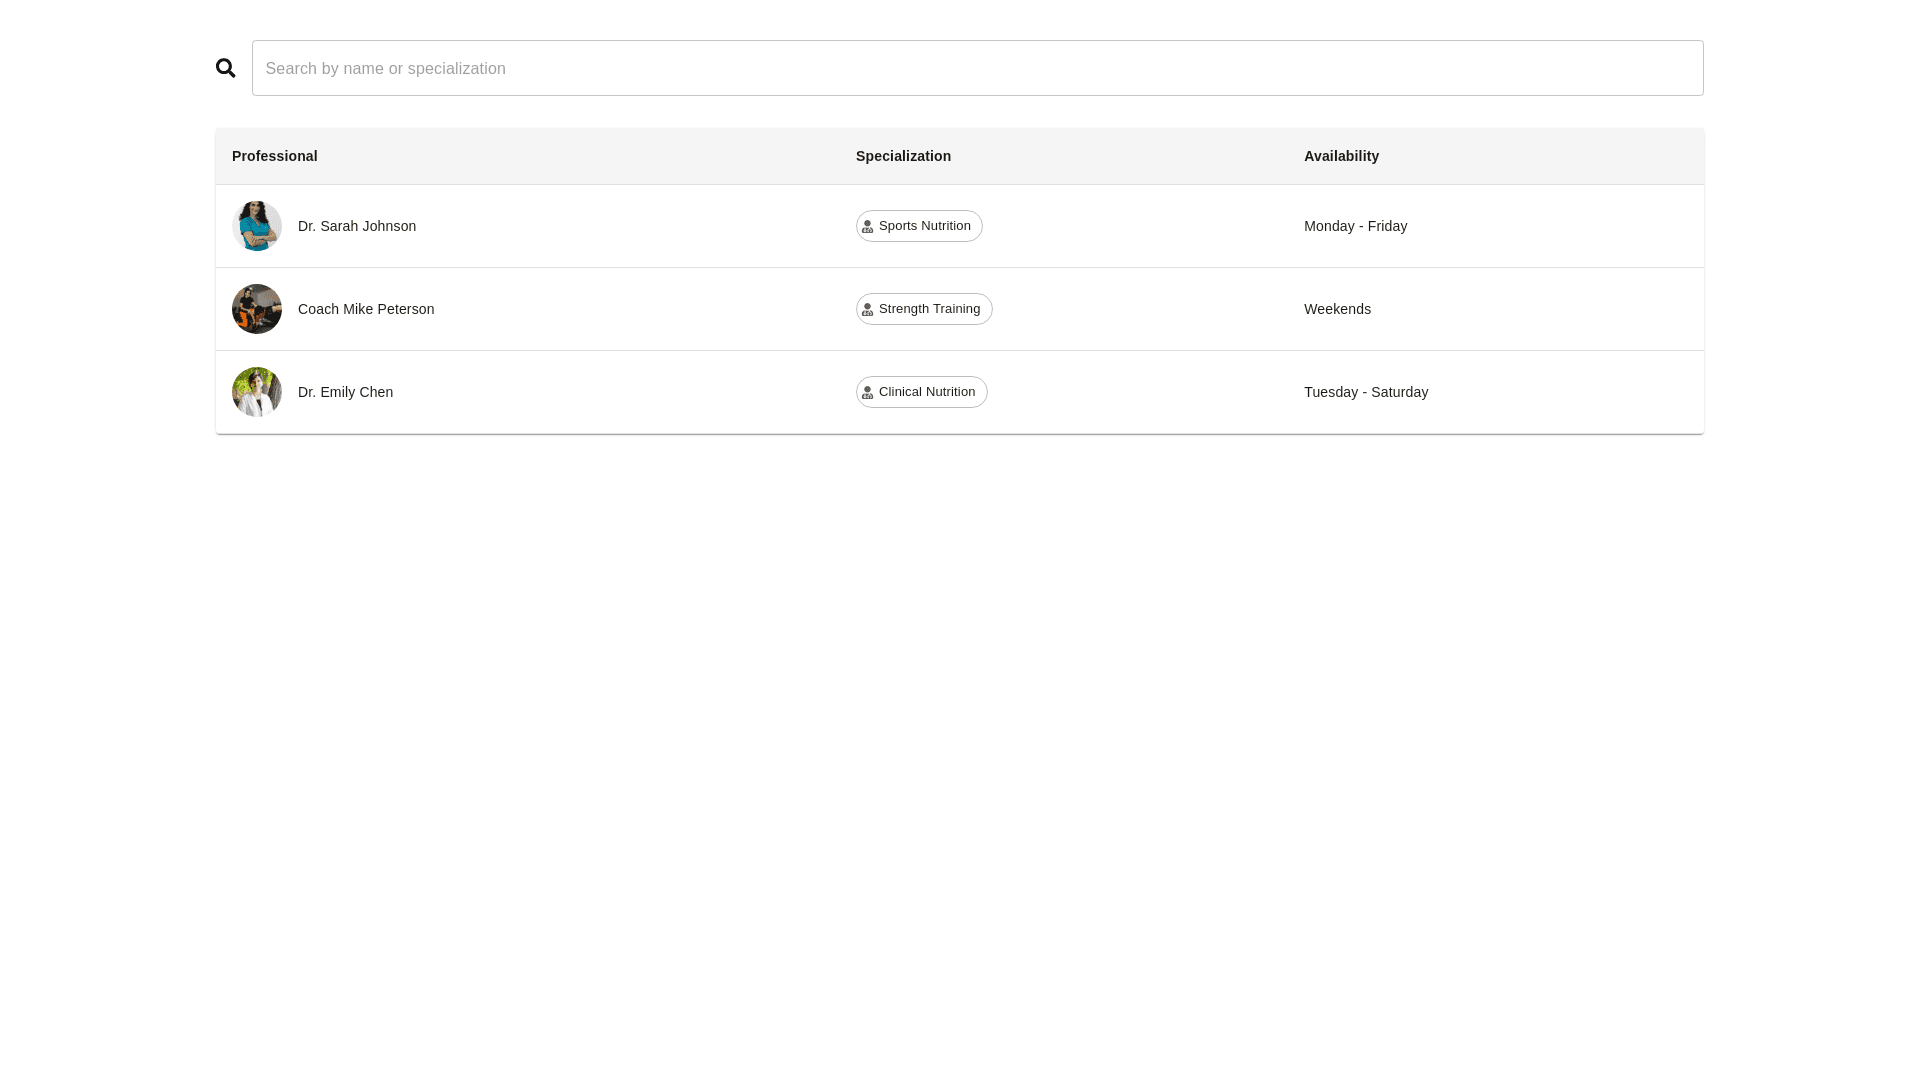Screen dimensions: 1920x1080
Task: Click the search magnifier icon
Action: click(226, 68)
